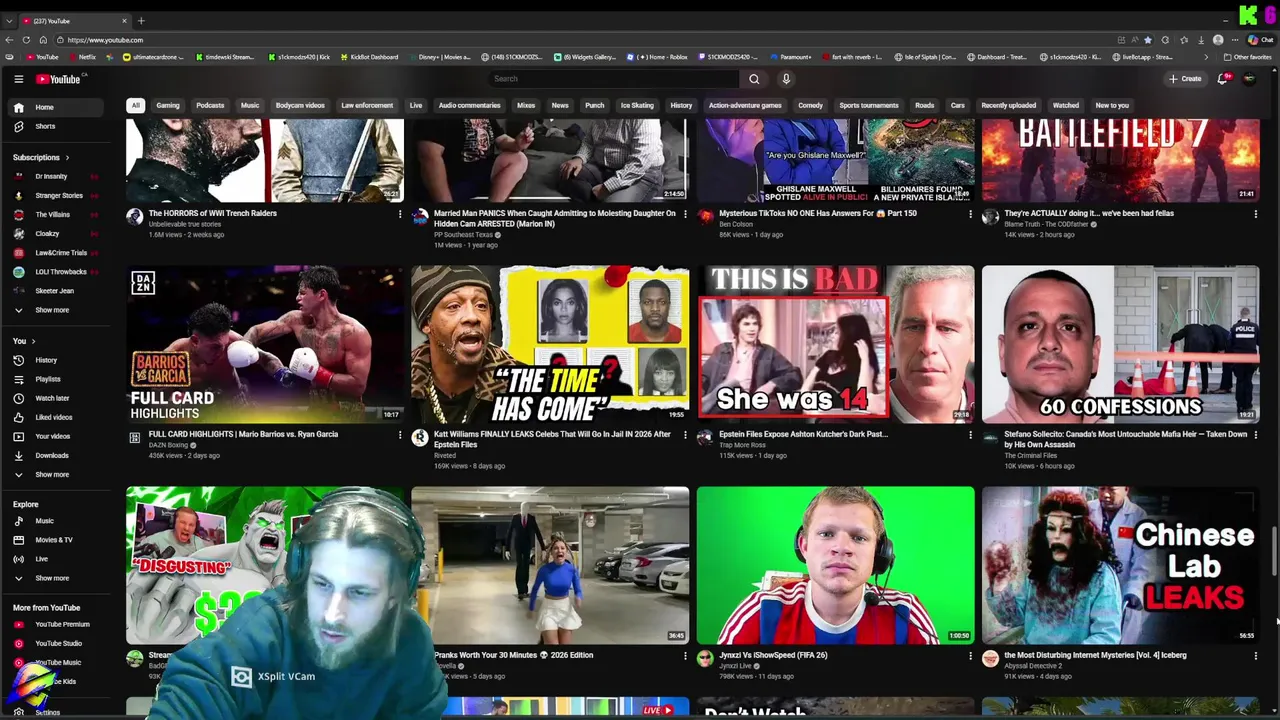The image size is (1280, 720).
Task: Show more subscriptions
Action: point(54,310)
